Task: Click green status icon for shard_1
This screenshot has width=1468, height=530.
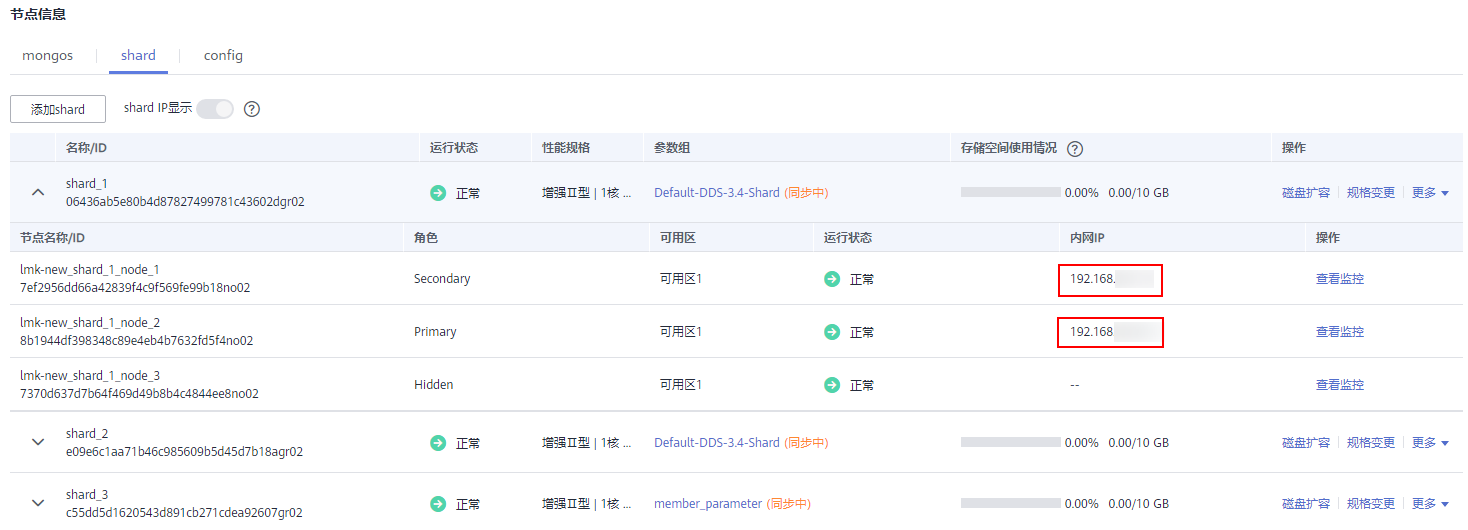Action: (438, 193)
